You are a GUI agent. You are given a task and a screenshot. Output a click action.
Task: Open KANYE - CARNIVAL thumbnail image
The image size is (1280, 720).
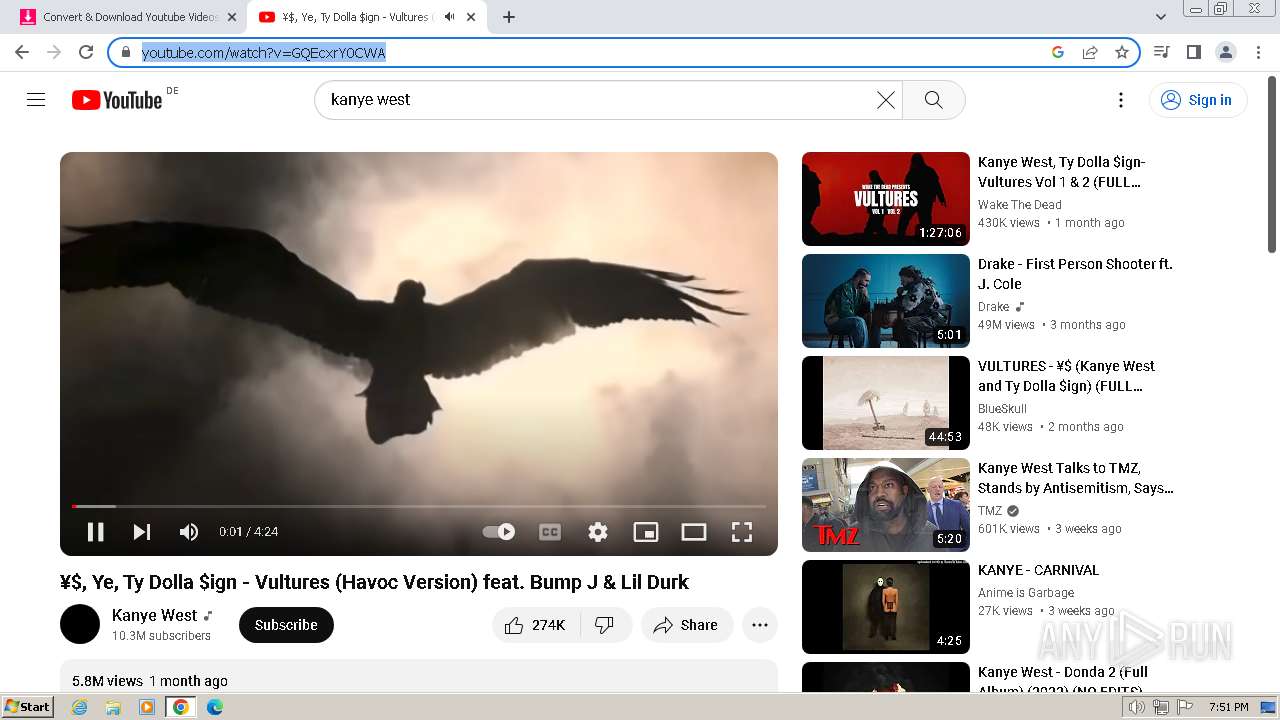[886, 607]
